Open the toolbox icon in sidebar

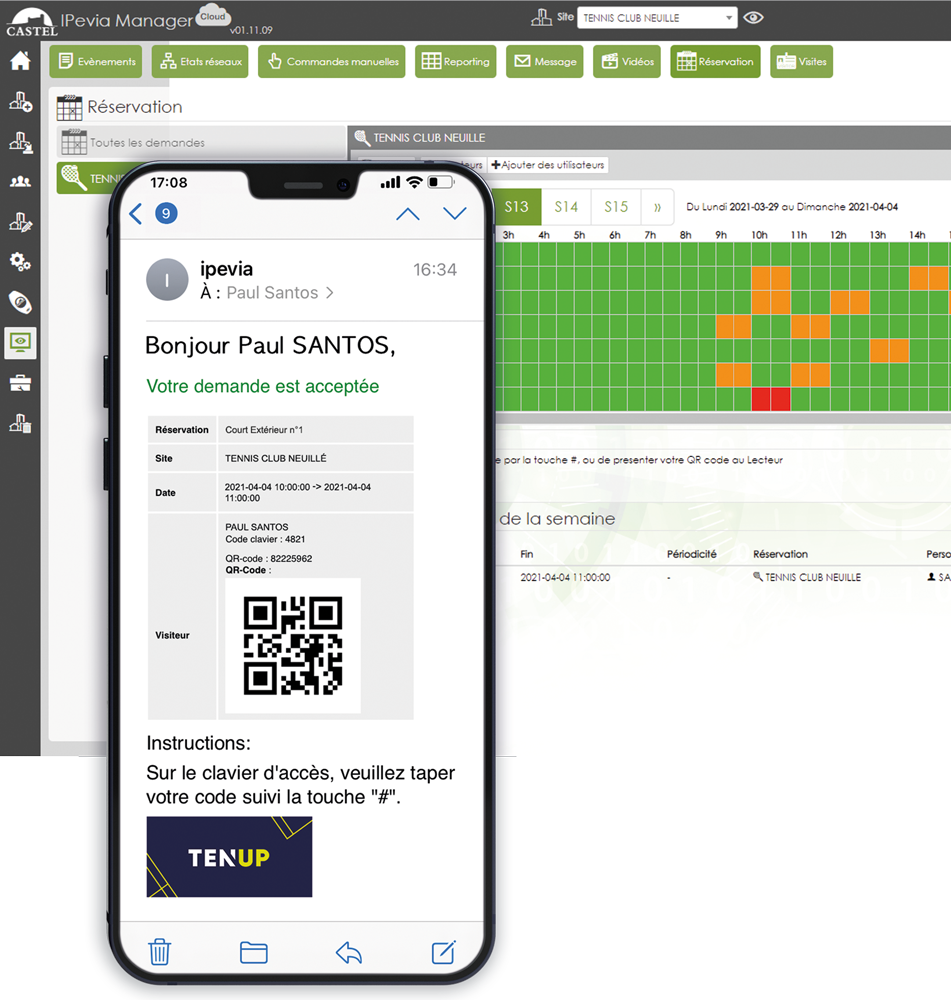(20, 383)
